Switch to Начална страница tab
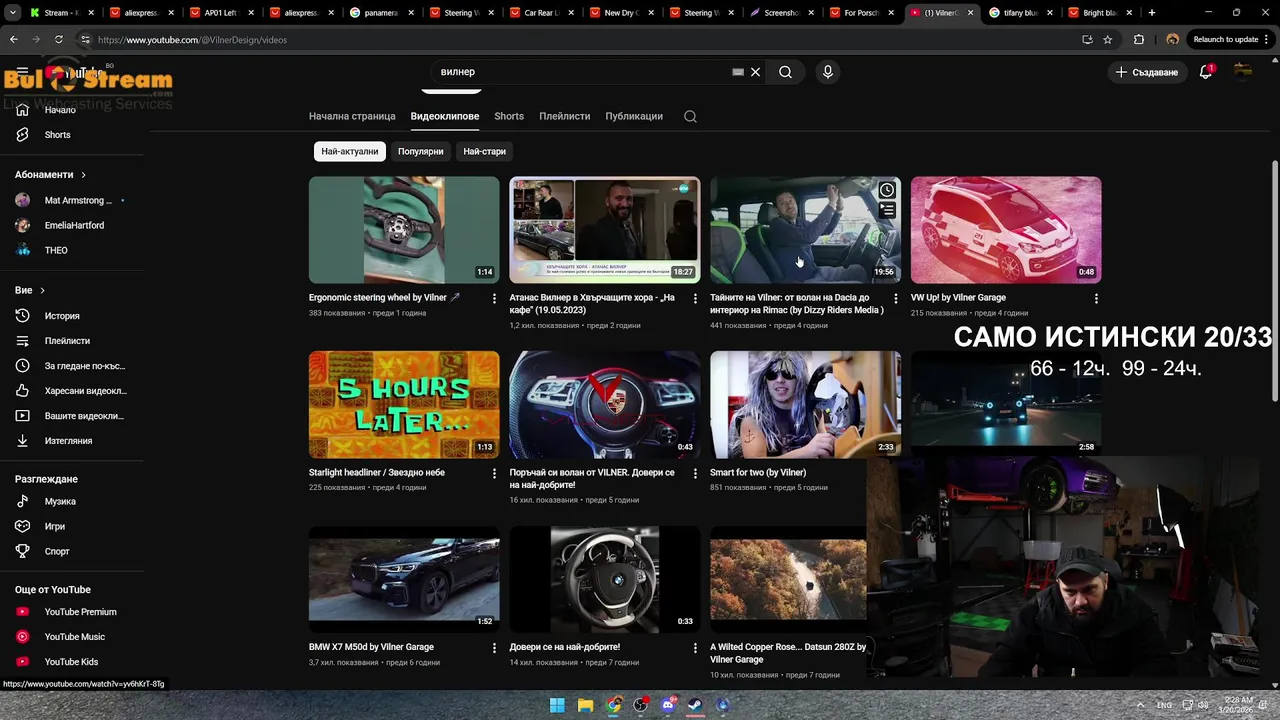This screenshot has width=1280, height=720. (352, 116)
